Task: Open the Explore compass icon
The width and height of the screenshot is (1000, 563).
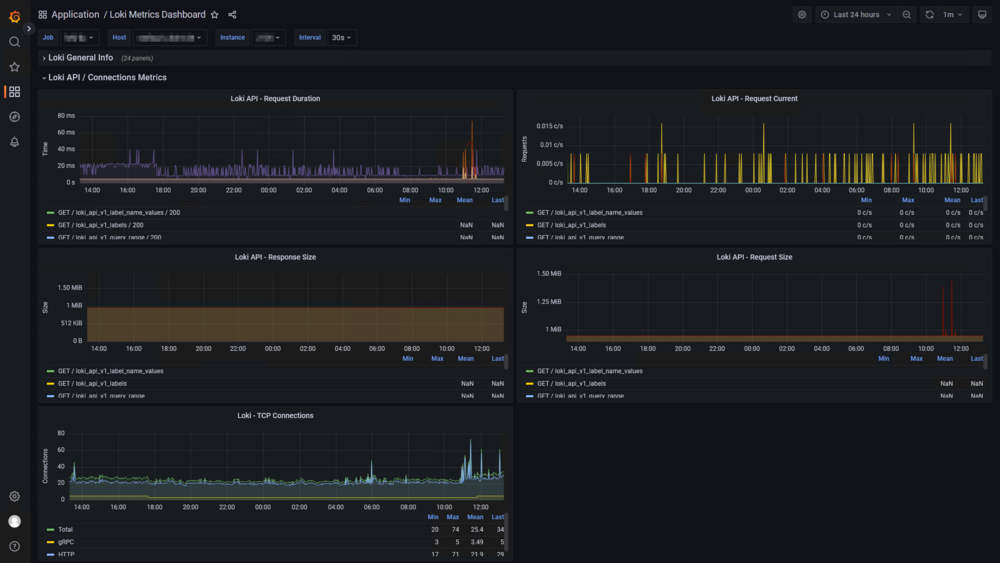Action: (x=14, y=117)
